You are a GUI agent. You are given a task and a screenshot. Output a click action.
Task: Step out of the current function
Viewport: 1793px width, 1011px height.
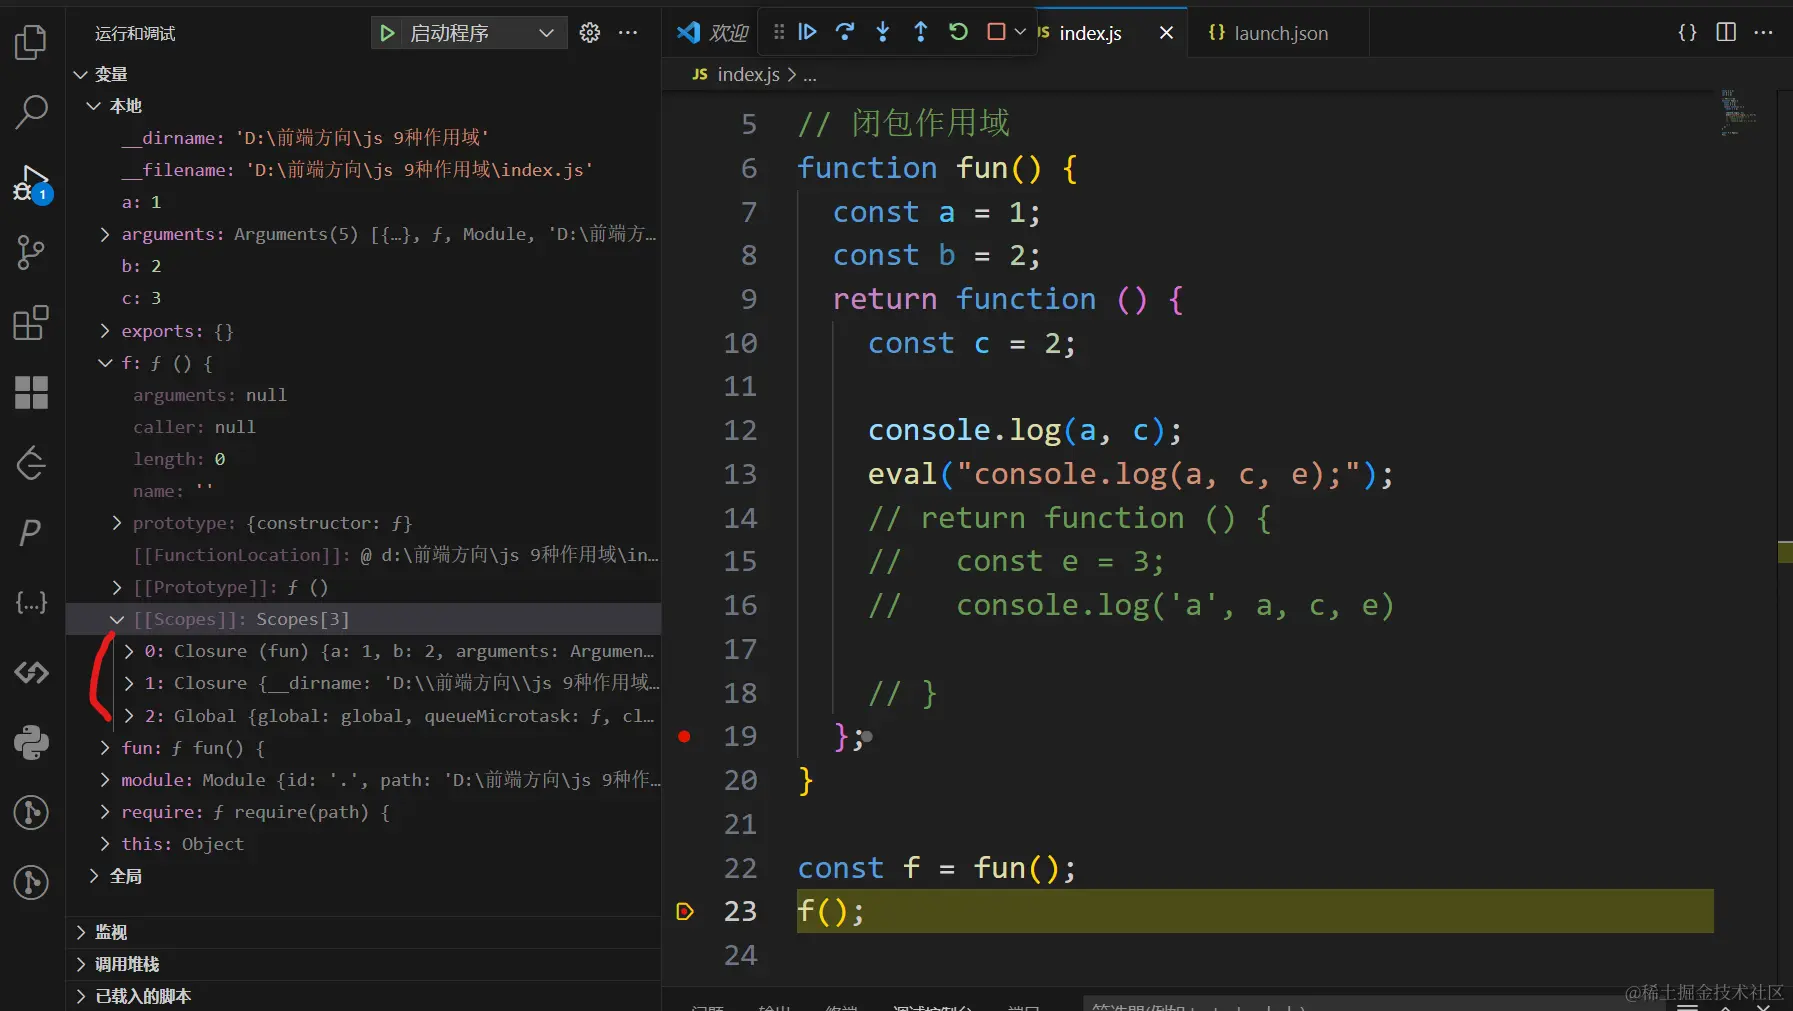pyautogui.click(x=921, y=32)
